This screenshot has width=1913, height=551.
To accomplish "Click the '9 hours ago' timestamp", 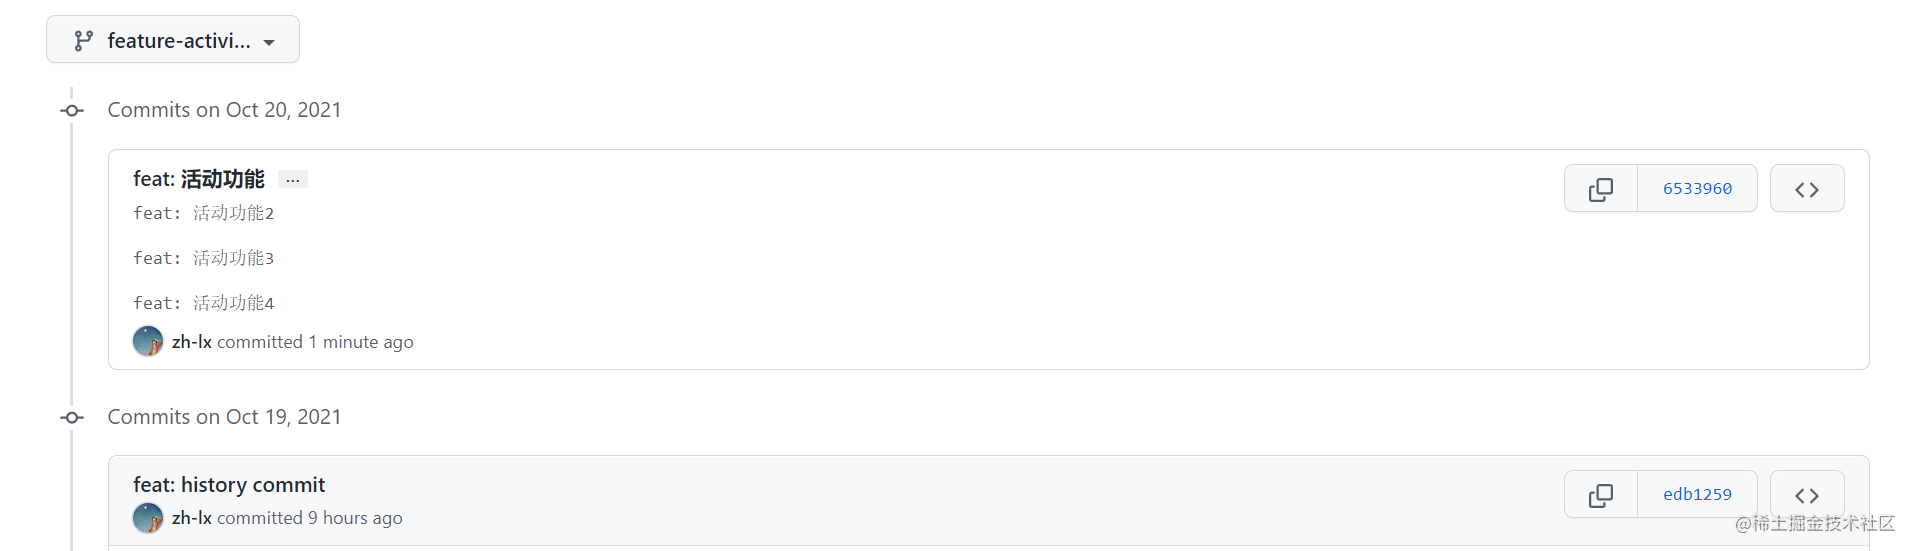I will tap(355, 518).
